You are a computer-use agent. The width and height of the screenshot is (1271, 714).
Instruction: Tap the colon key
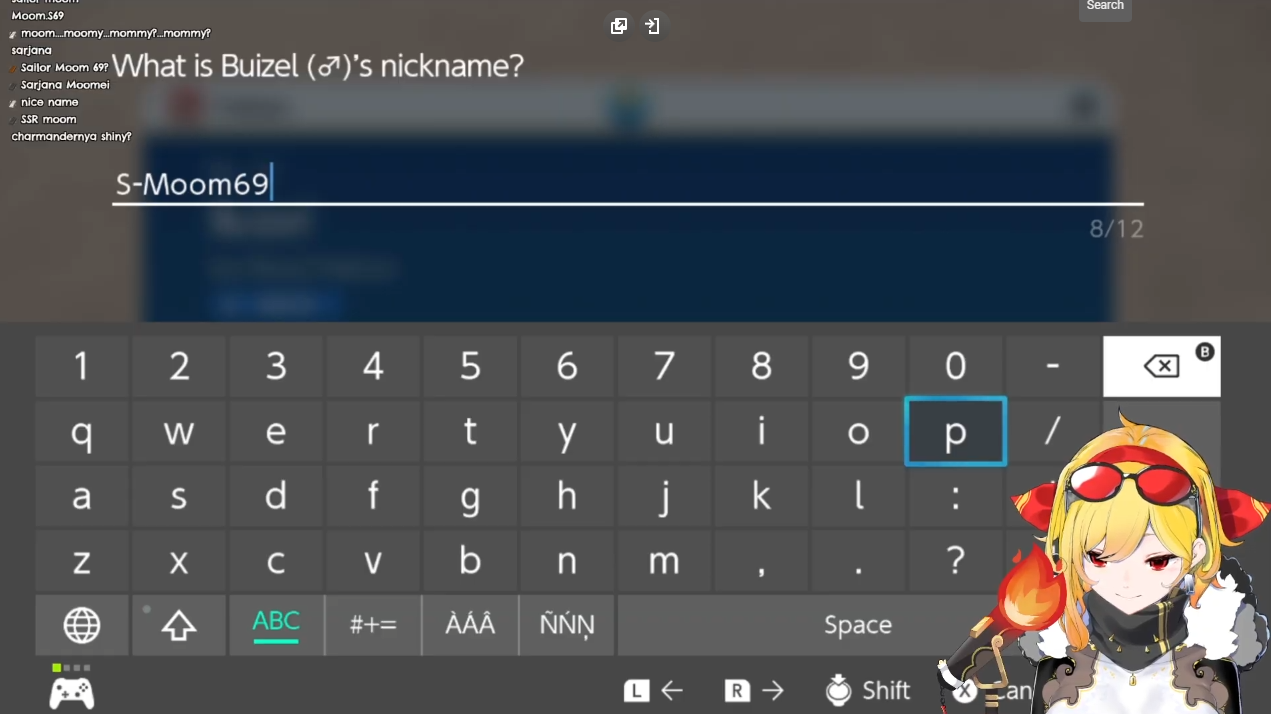click(x=955, y=496)
